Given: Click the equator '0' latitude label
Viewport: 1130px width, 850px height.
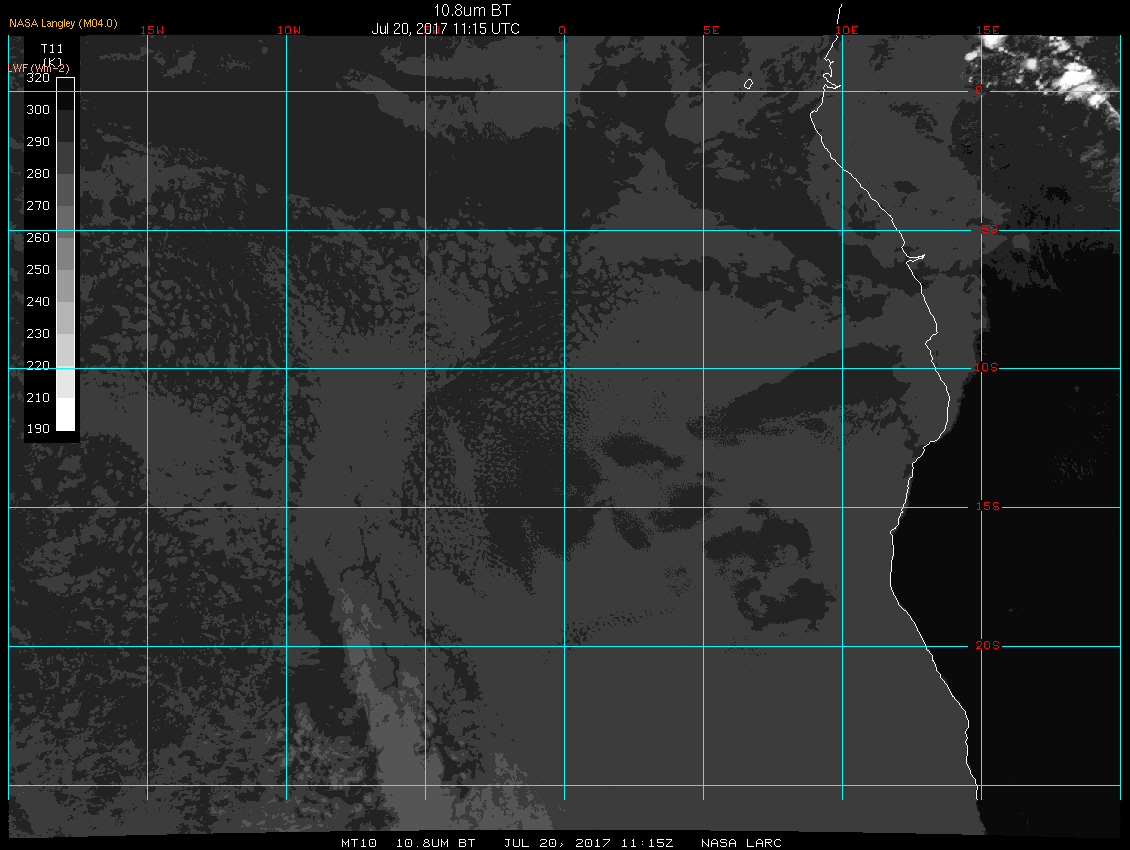Looking at the screenshot, I should pyautogui.click(x=979, y=90).
